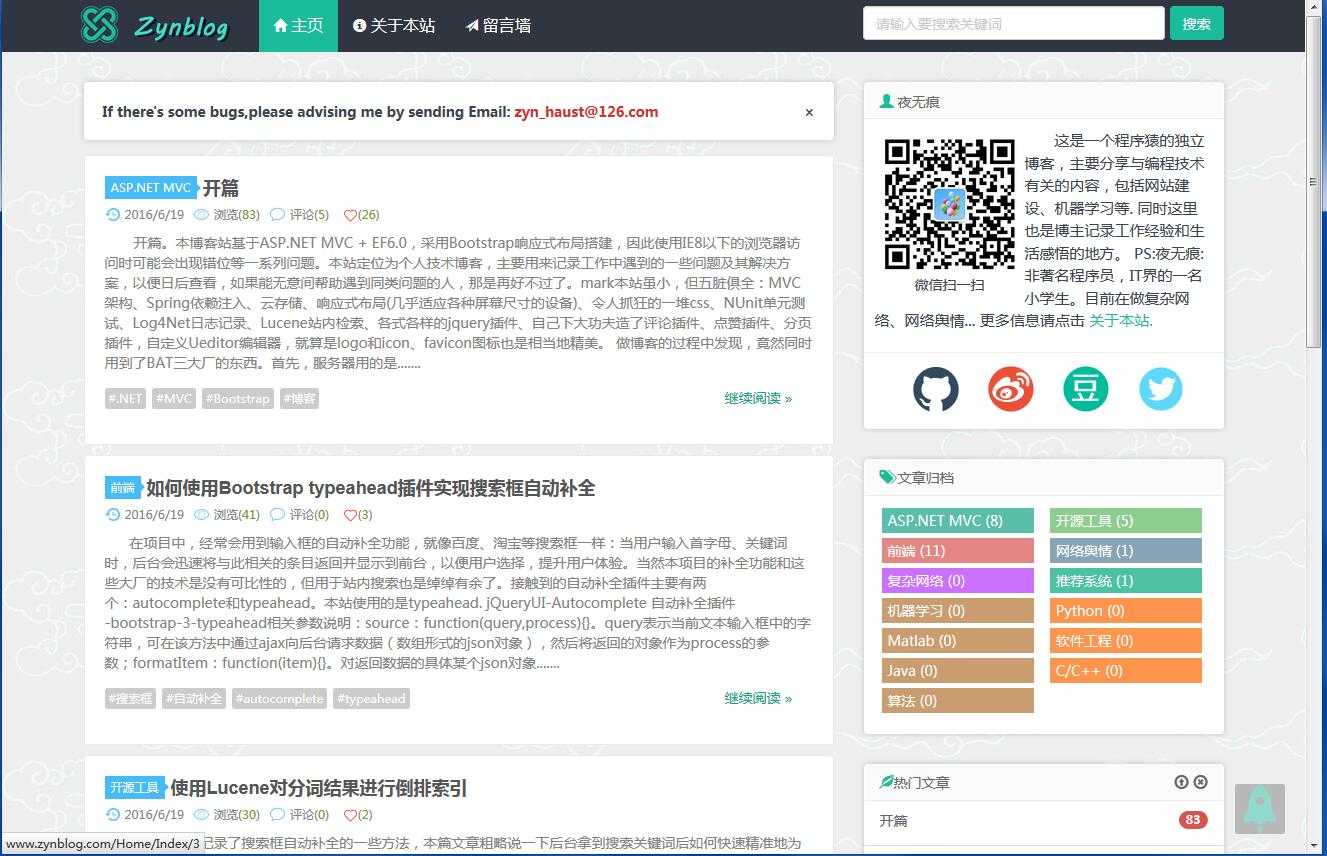Select the #typeahead tag
Image resolution: width=1327 pixels, height=856 pixels.
pos(371,698)
